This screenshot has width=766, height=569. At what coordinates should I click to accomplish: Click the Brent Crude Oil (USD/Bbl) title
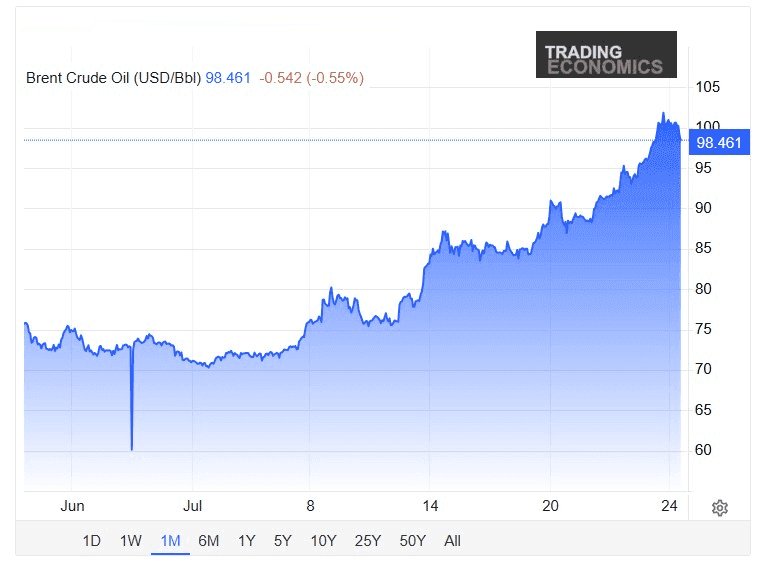pyautogui.click(x=113, y=78)
